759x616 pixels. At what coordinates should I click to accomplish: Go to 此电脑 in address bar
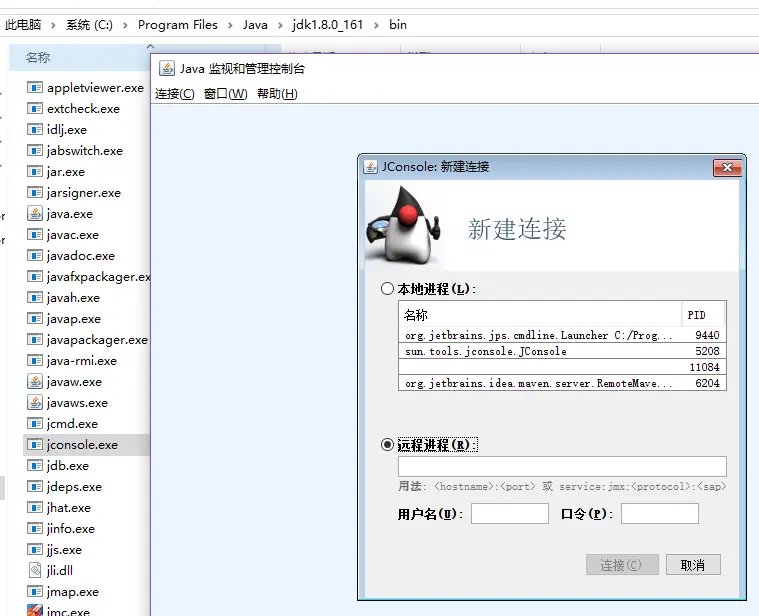(23, 25)
